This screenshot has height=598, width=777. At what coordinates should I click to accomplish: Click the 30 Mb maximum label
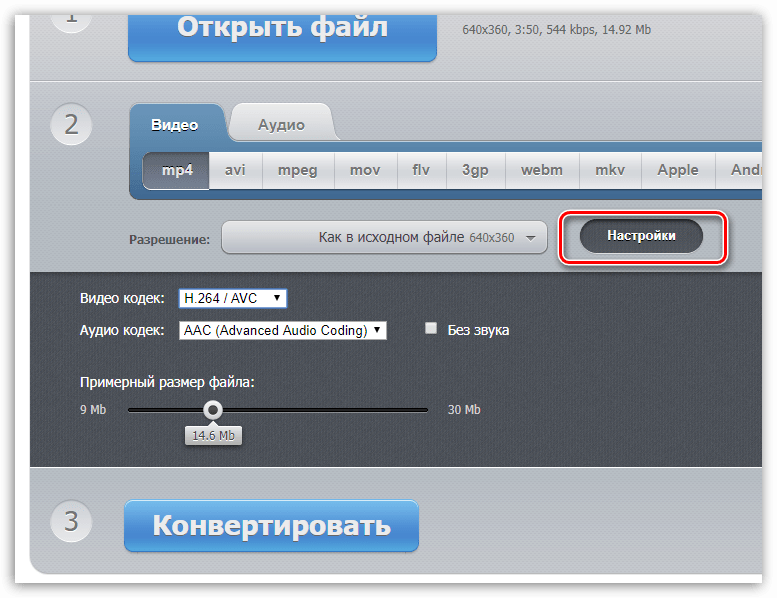click(x=464, y=410)
